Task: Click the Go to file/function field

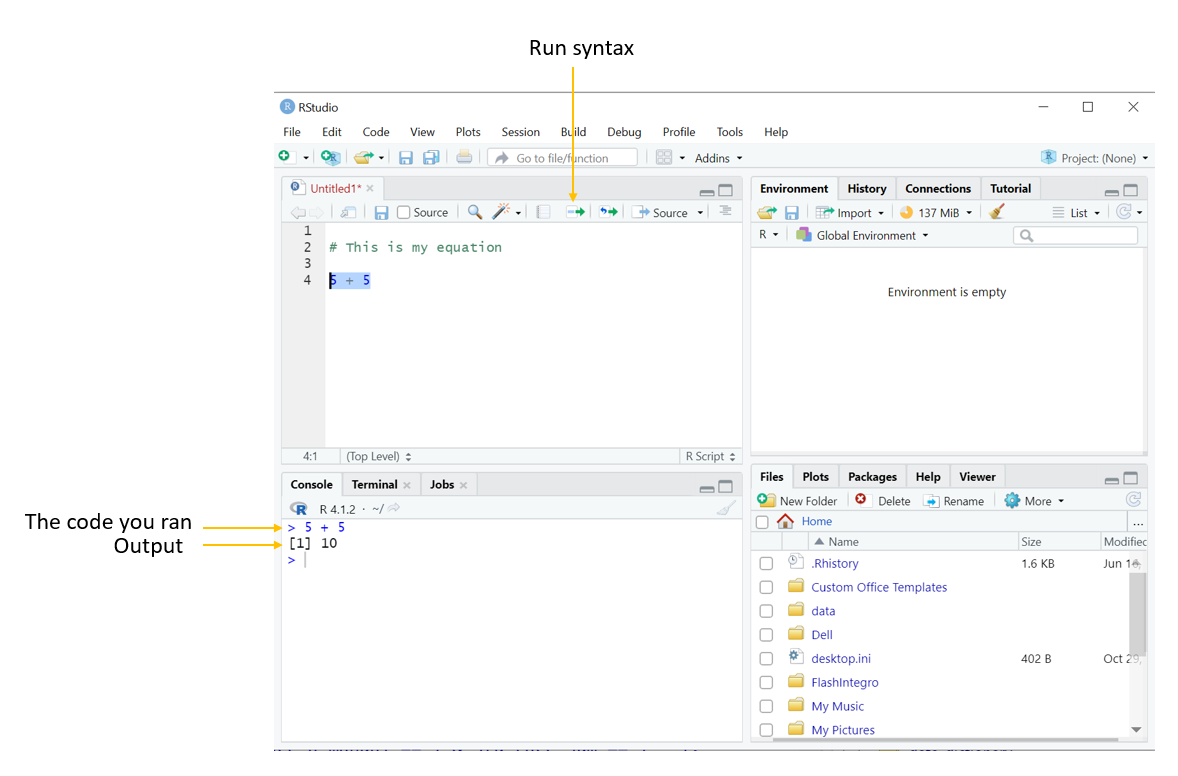Action: tap(562, 158)
